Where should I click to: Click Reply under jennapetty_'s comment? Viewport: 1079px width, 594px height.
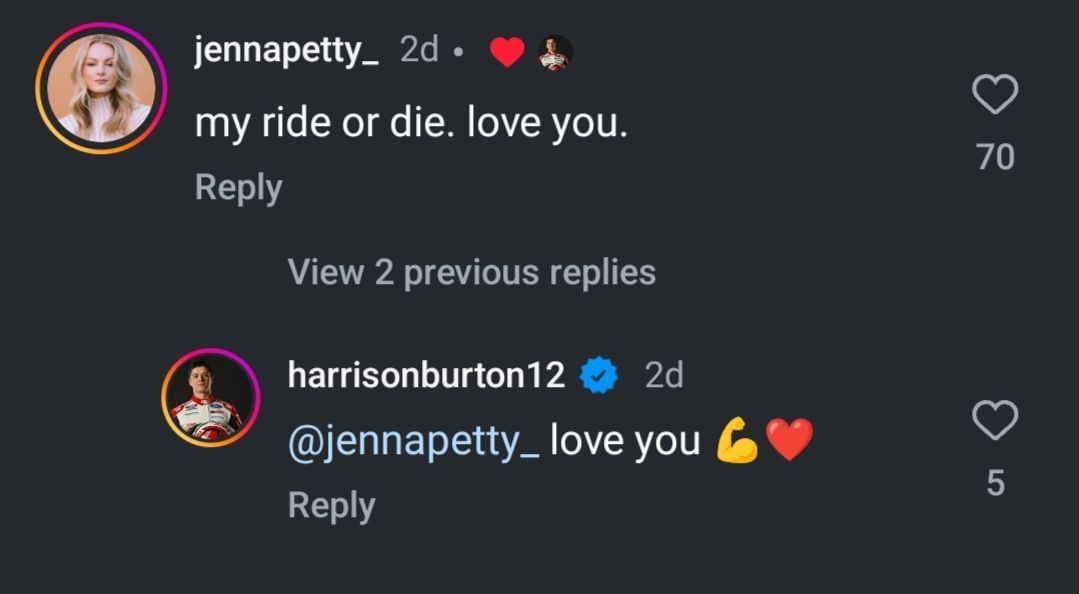point(237,185)
